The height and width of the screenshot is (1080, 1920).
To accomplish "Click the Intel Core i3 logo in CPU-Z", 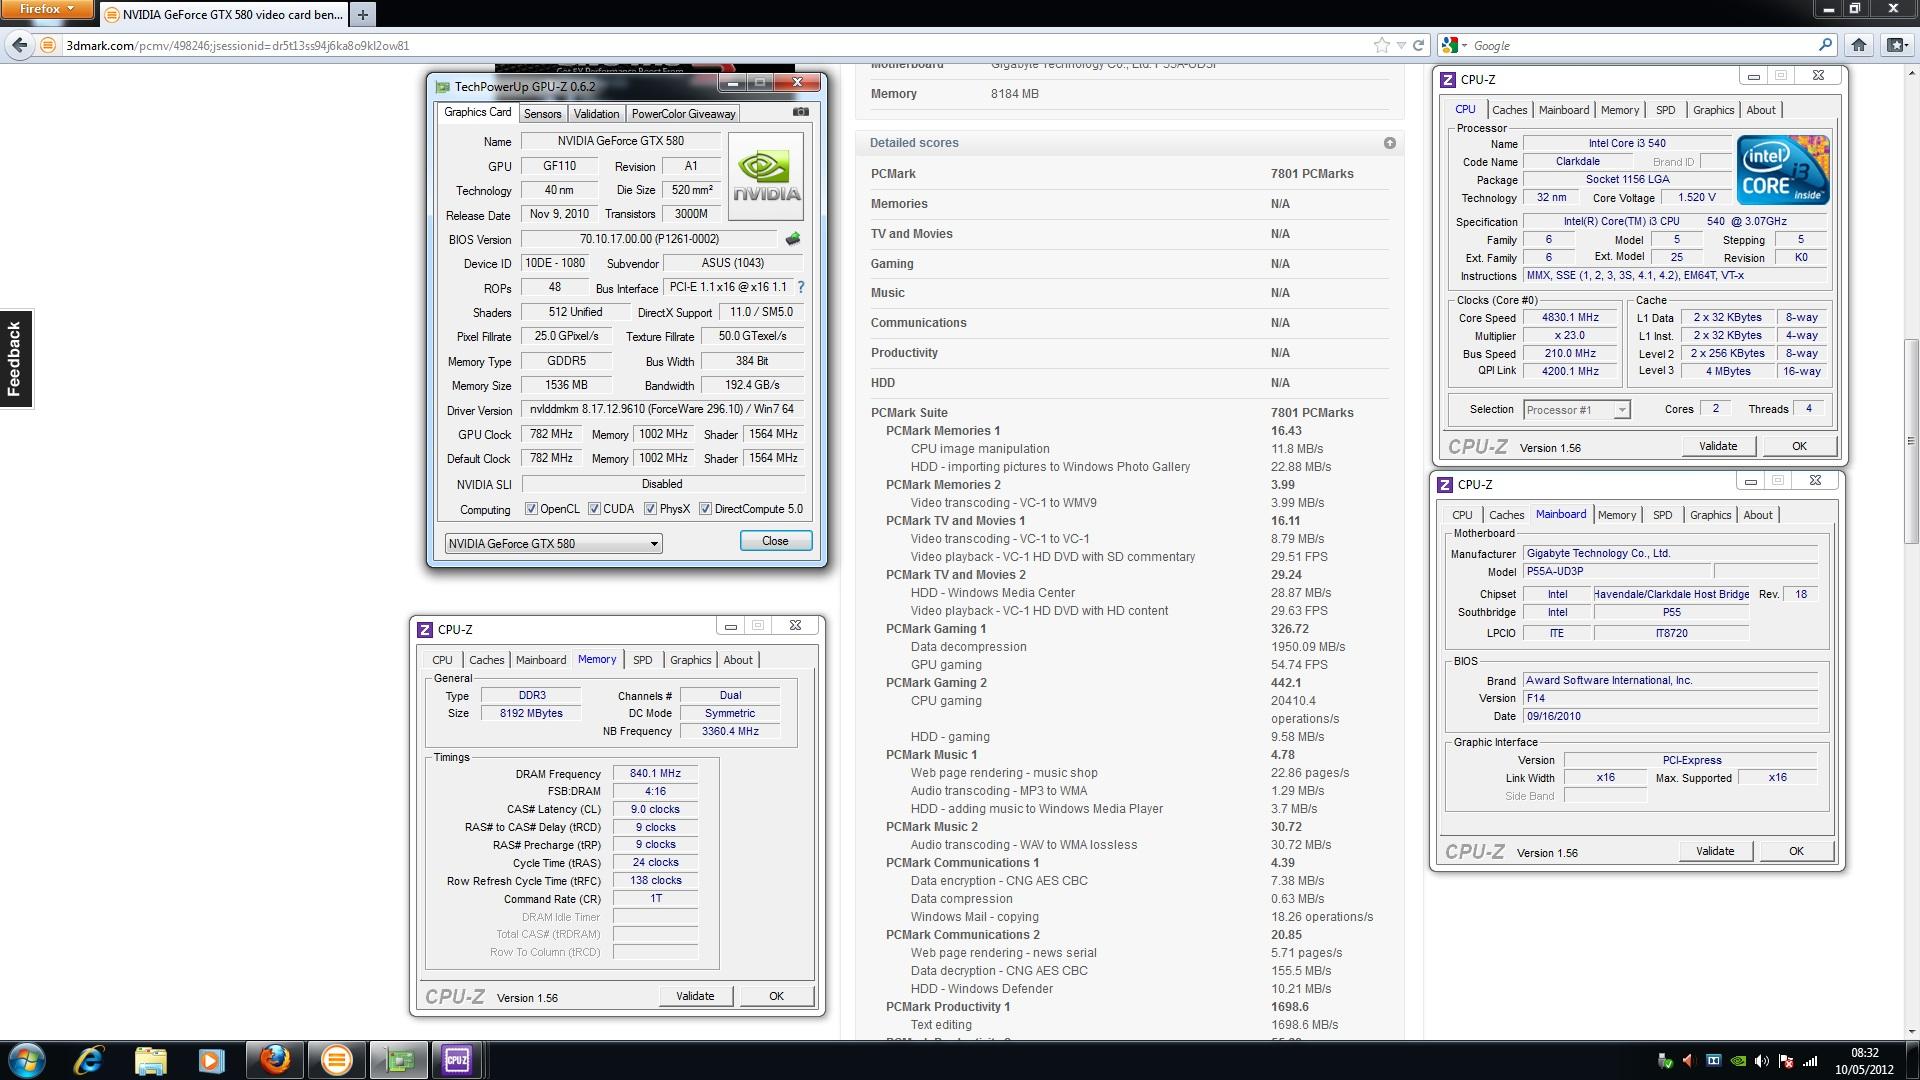I will coord(1783,170).
